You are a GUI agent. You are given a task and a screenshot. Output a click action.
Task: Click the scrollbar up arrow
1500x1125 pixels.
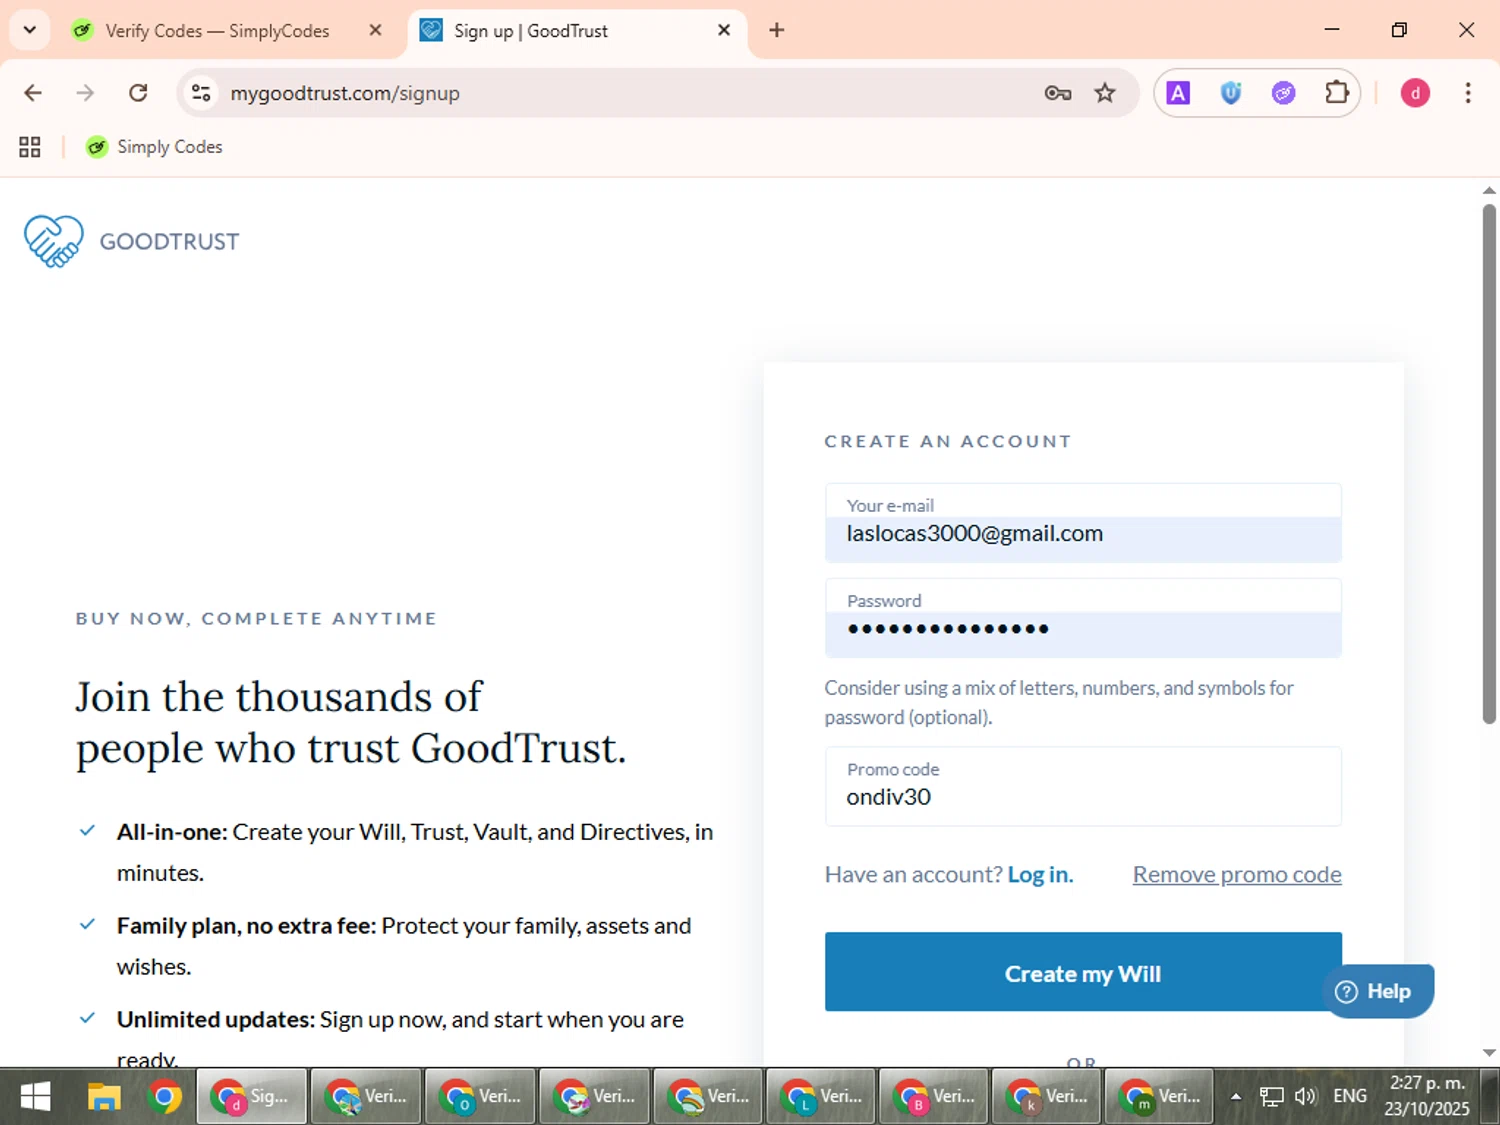coord(1489,190)
